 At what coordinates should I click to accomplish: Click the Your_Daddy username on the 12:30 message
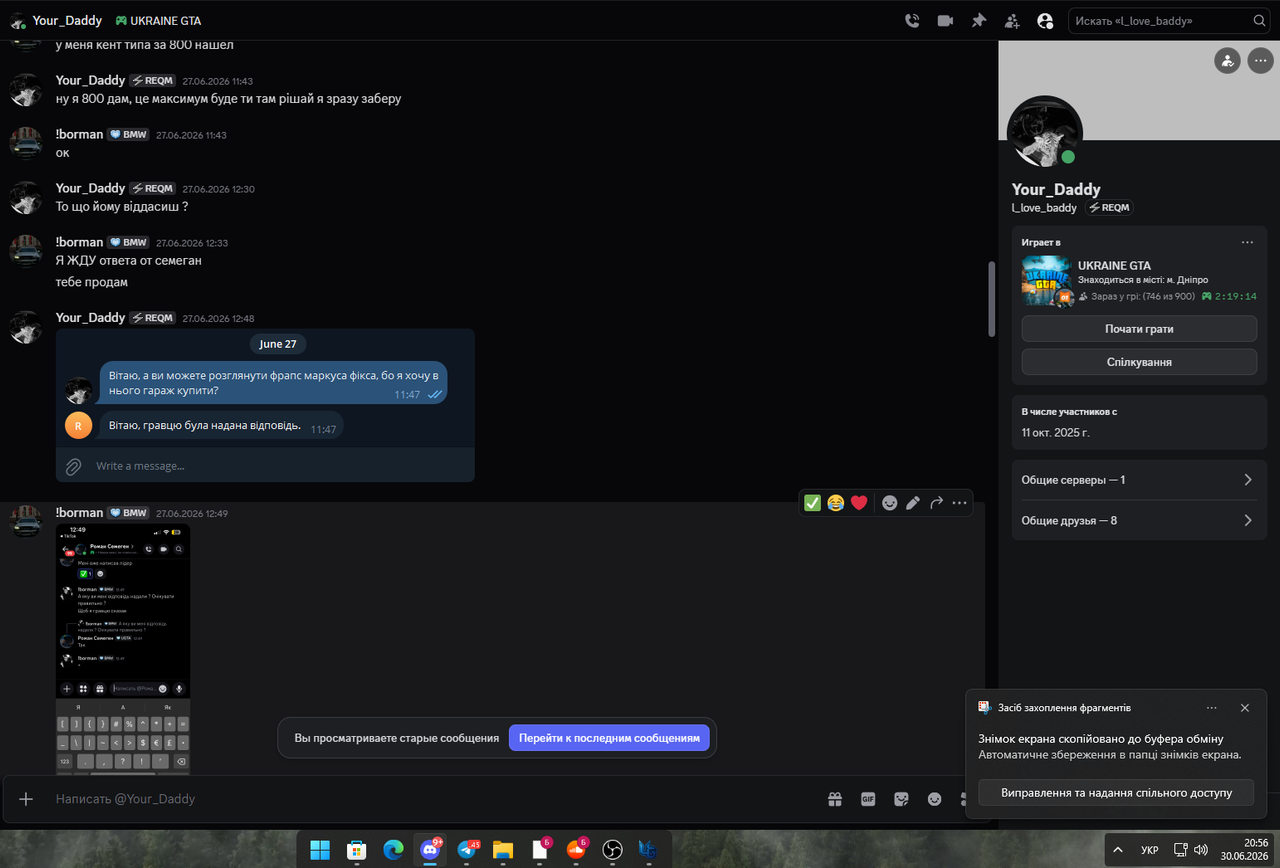point(90,188)
